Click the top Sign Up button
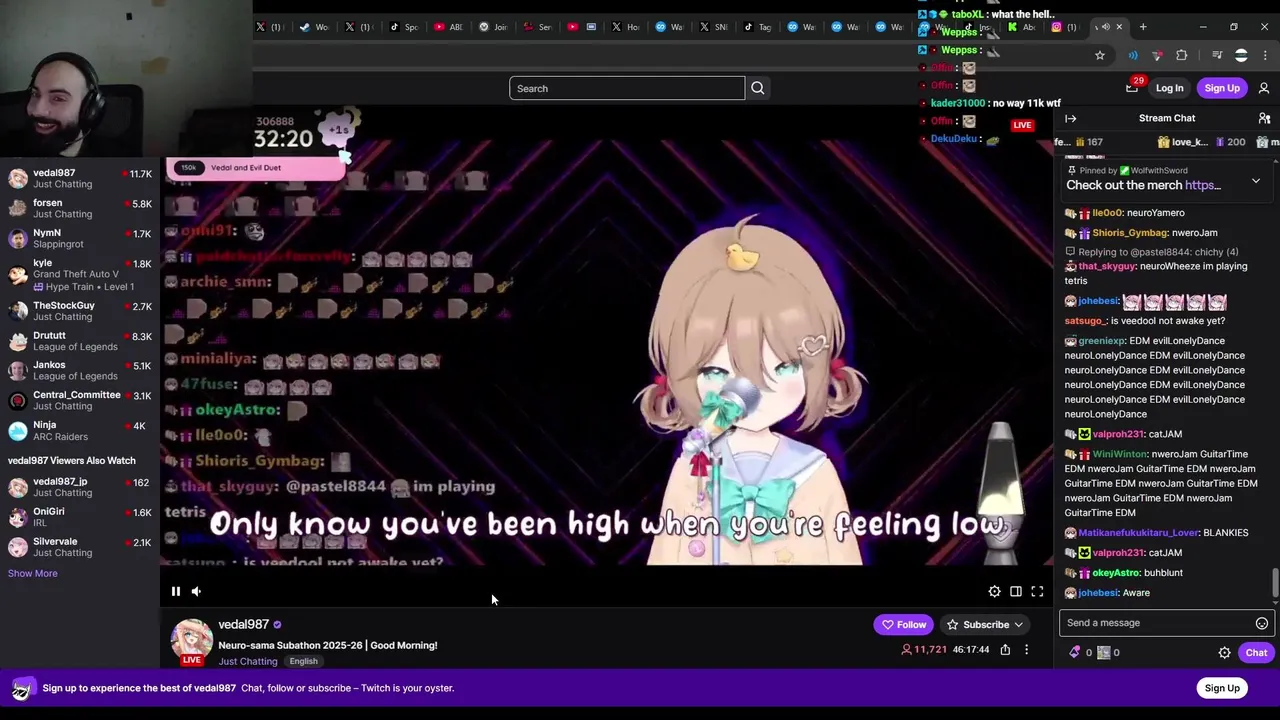Viewport: 1280px width, 720px height. (x=1222, y=88)
